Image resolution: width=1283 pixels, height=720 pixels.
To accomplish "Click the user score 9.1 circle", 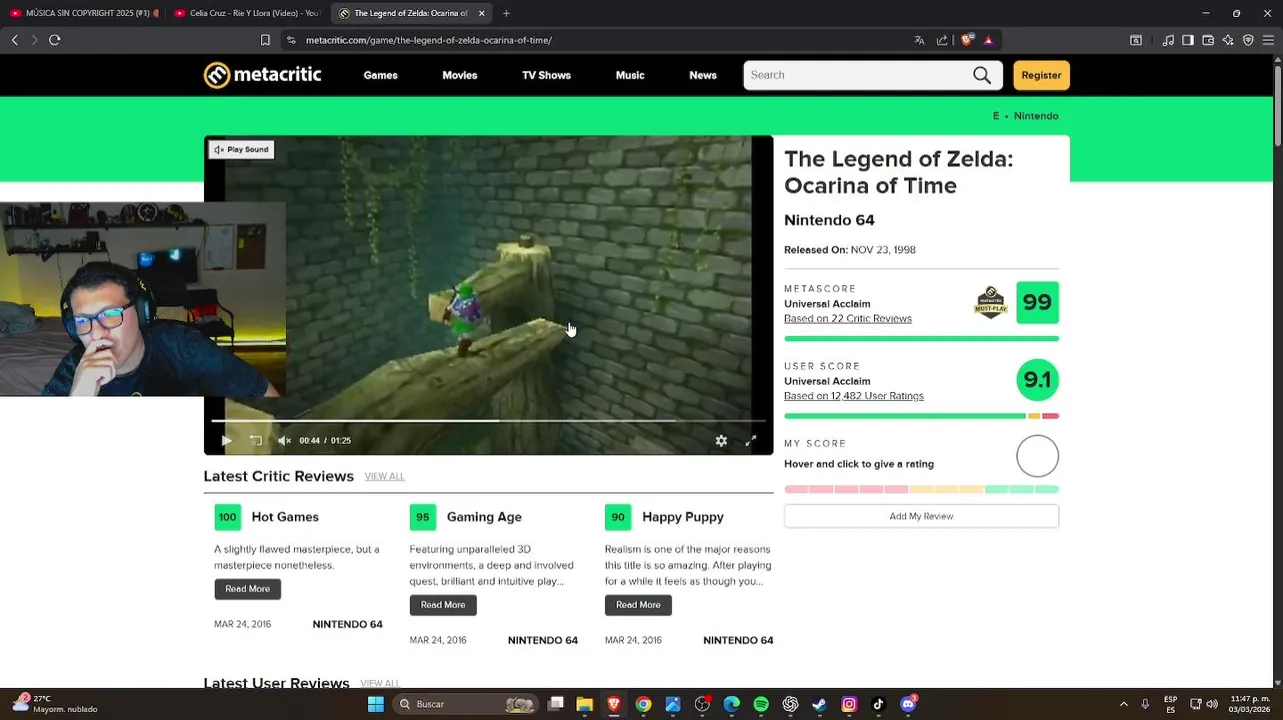I will click(x=1037, y=380).
